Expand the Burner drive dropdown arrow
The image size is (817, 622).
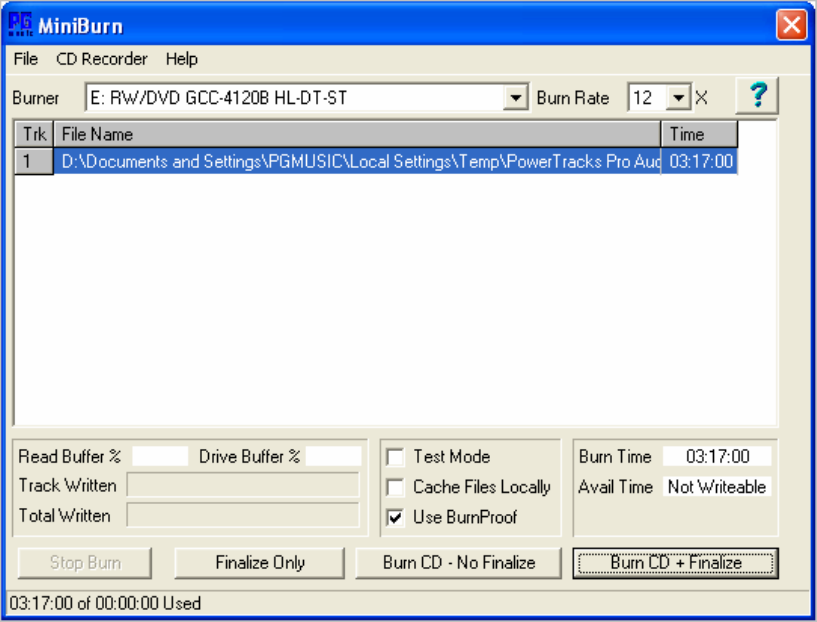[x=515, y=97]
